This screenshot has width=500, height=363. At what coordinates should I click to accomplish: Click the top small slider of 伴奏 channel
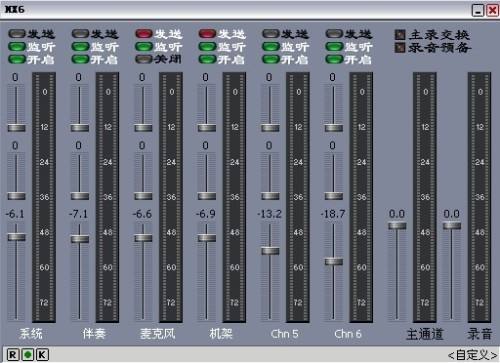[80, 128]
